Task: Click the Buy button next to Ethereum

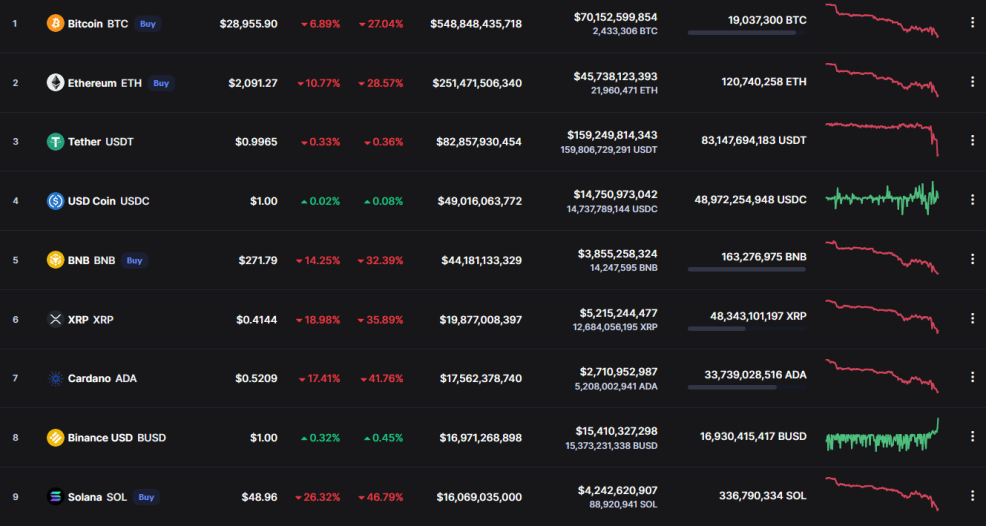Action: point(161,83)
